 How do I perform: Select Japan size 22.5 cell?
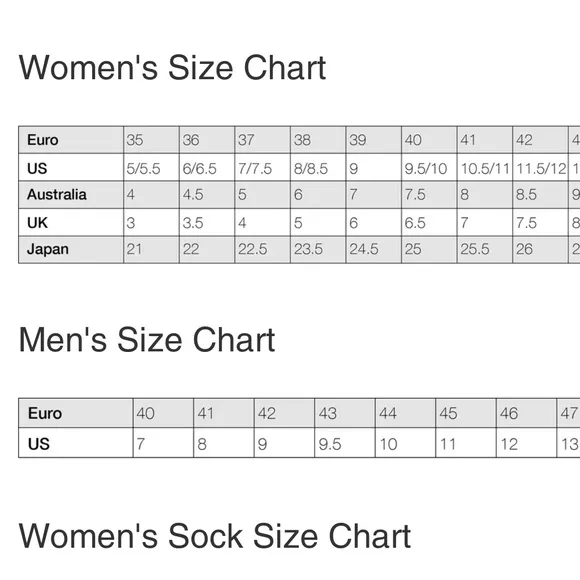pos(263,249)
